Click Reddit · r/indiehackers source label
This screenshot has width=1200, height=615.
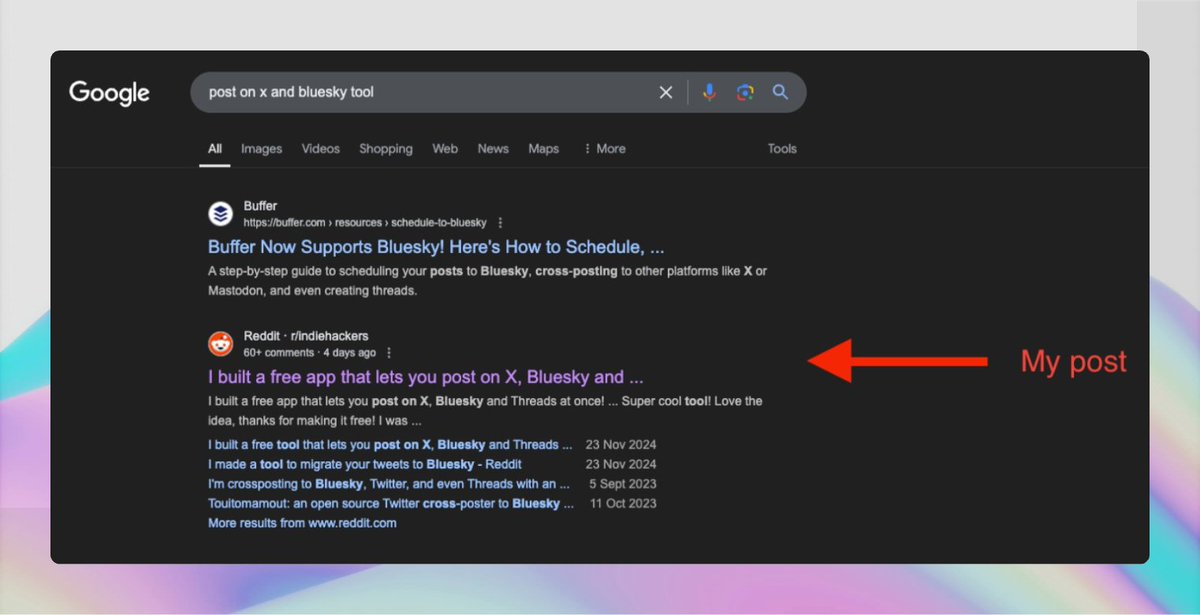coord(306,336)
